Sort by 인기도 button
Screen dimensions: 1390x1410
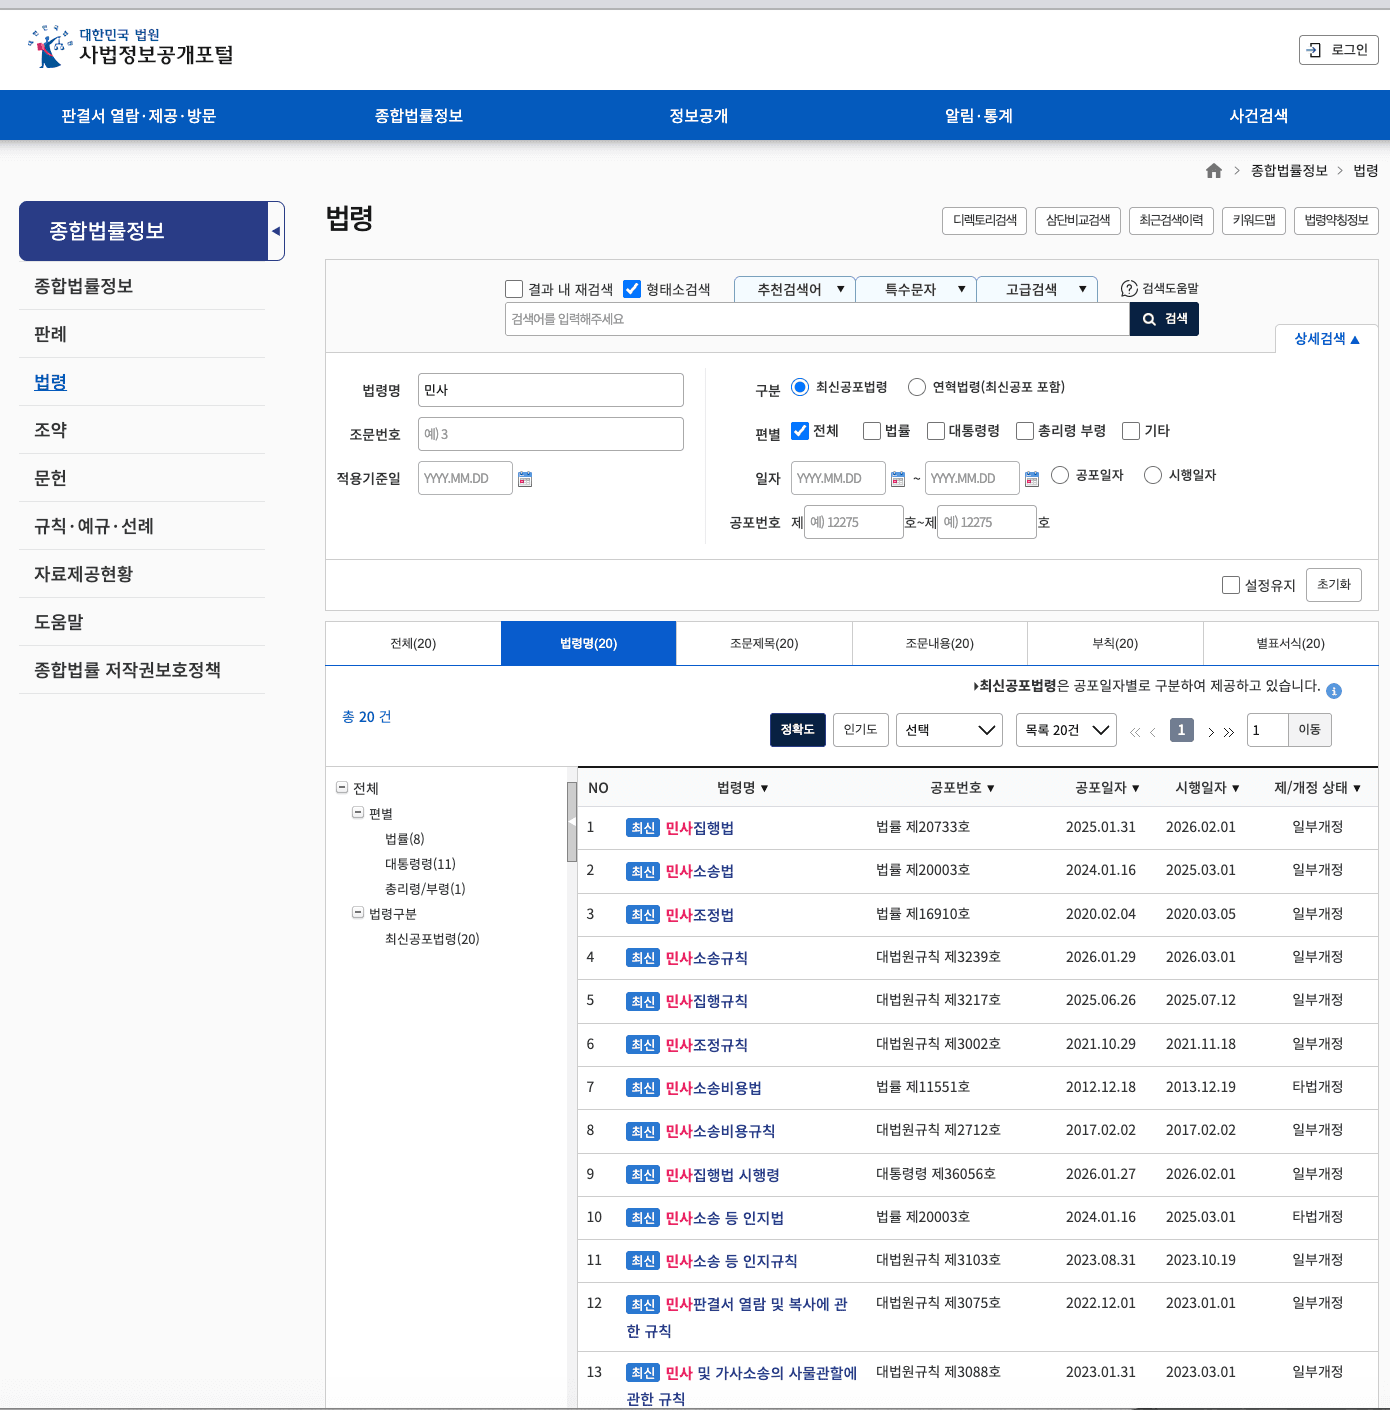coord(860,730)
